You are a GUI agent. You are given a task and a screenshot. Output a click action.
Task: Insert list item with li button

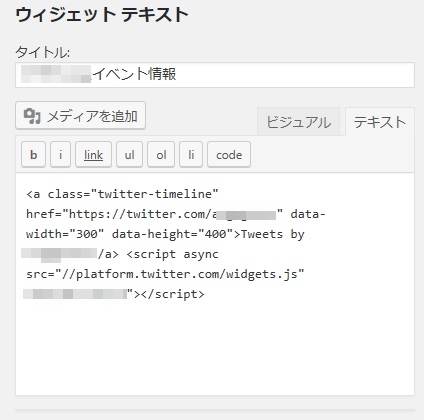pyautogui.click(x=191, y=155)
